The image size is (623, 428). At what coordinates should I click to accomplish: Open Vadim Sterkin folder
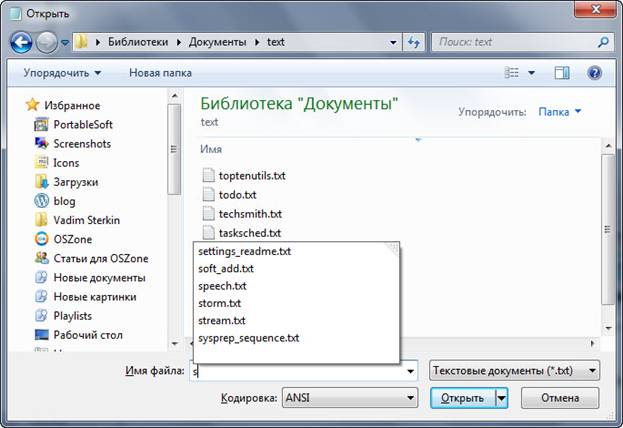86,220
